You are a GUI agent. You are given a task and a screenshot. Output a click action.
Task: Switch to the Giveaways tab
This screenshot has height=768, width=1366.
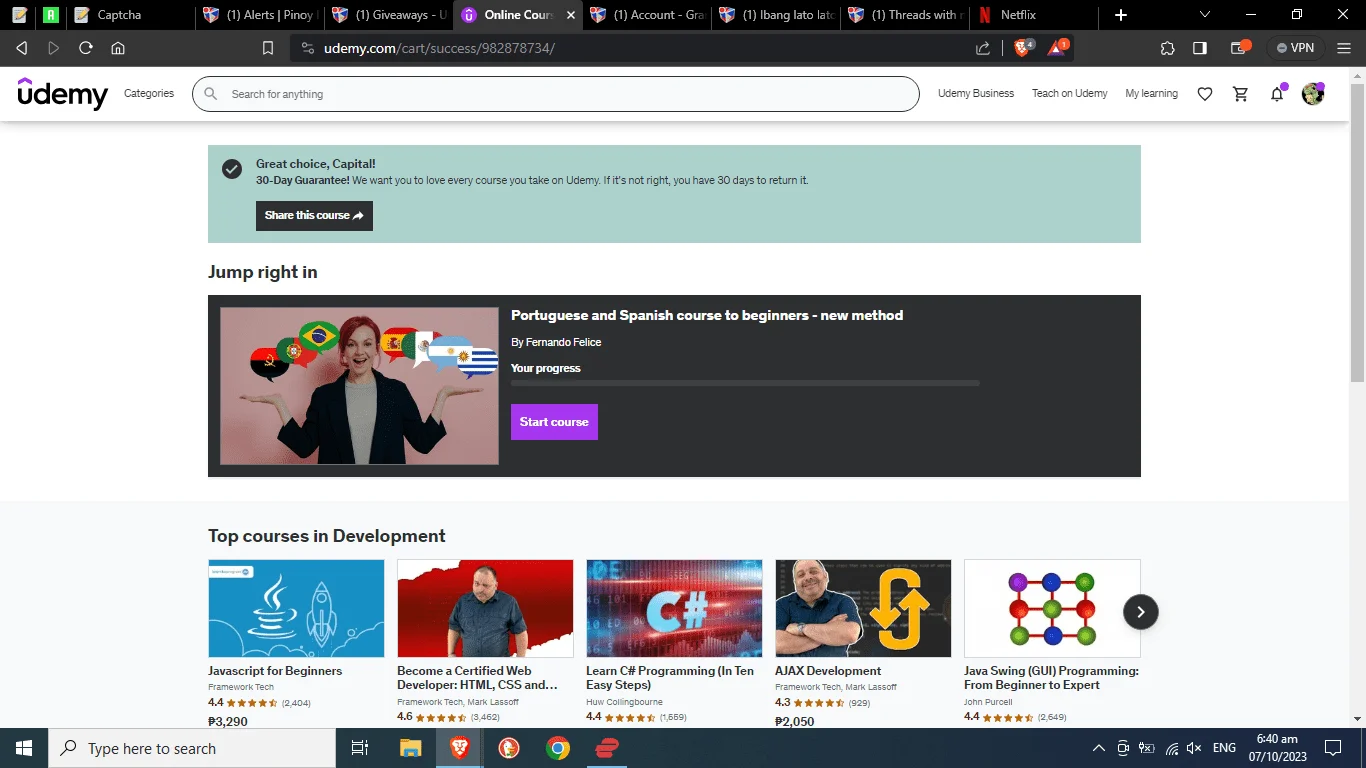389,15
